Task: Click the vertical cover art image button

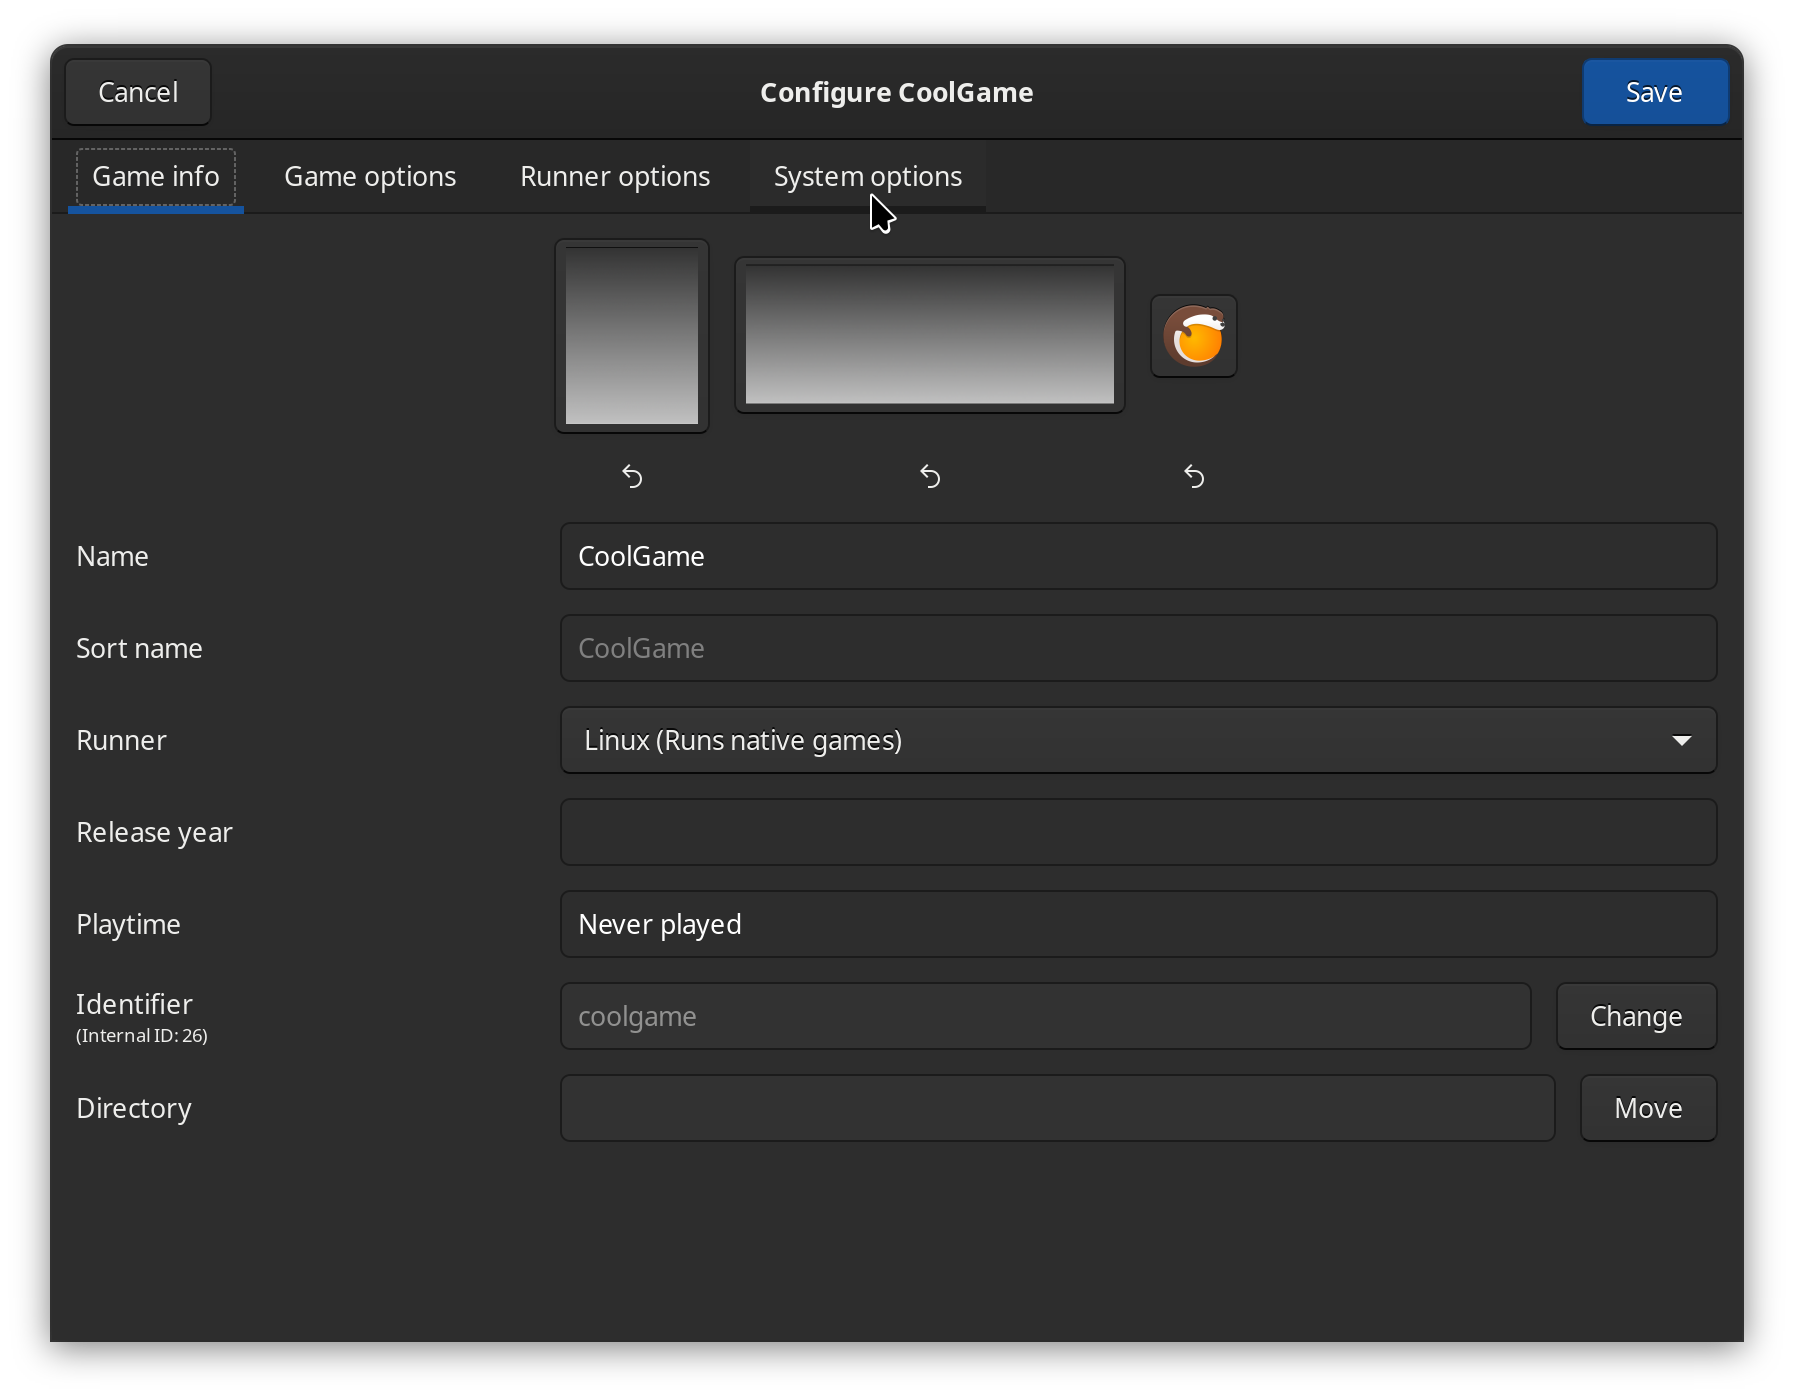Action: 632,336
